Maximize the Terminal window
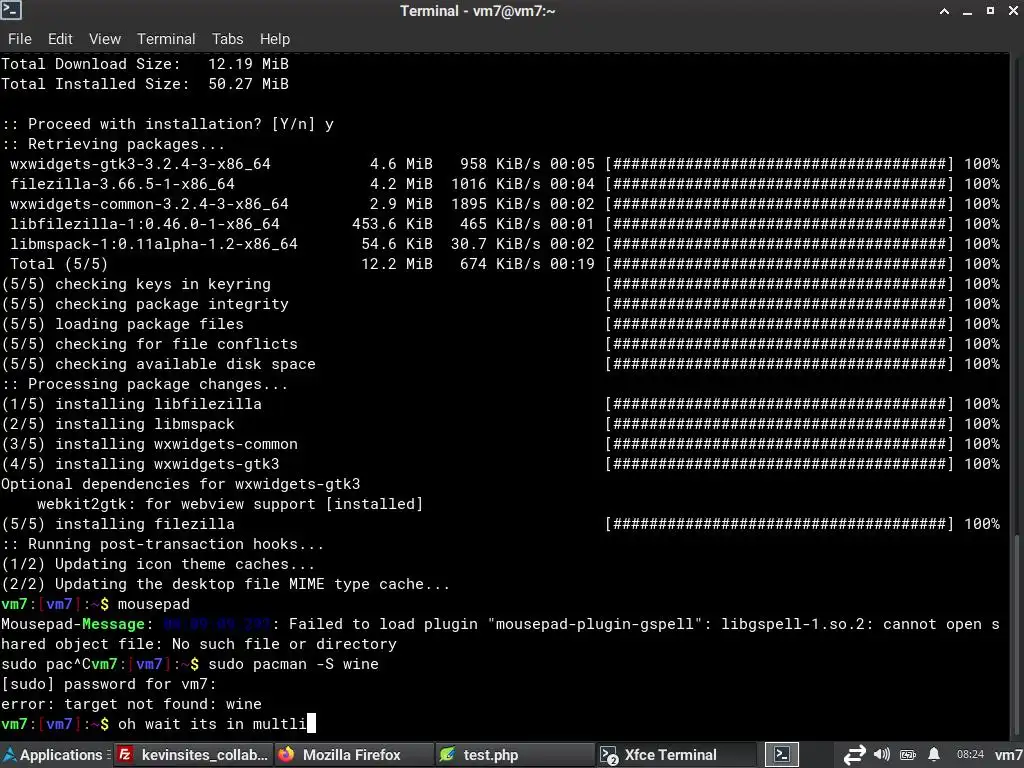 [x=990, y=11]
